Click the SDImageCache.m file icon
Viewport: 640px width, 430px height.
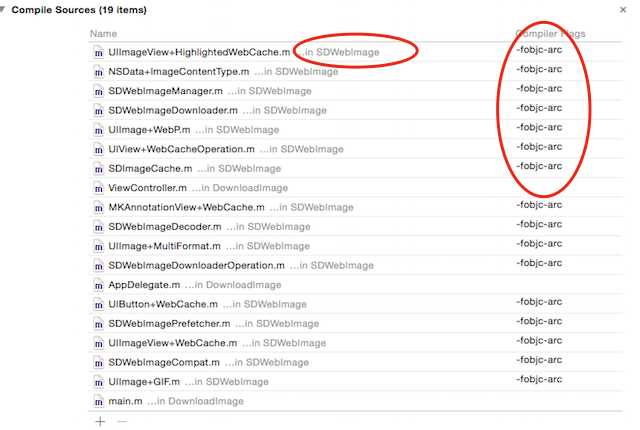pyautogui.click(x=98, y=168)
